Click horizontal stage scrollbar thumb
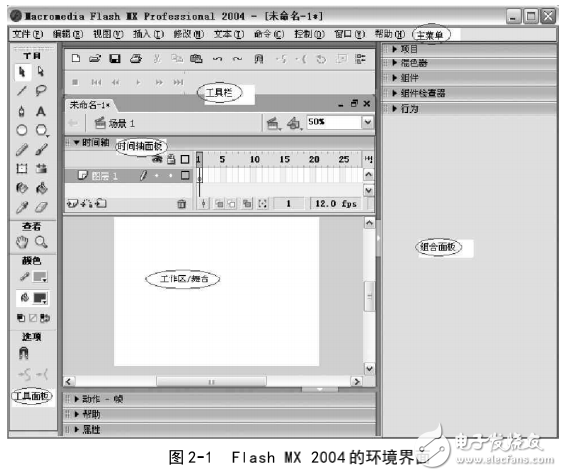This screenshot has height=476, width=562. 211,382
